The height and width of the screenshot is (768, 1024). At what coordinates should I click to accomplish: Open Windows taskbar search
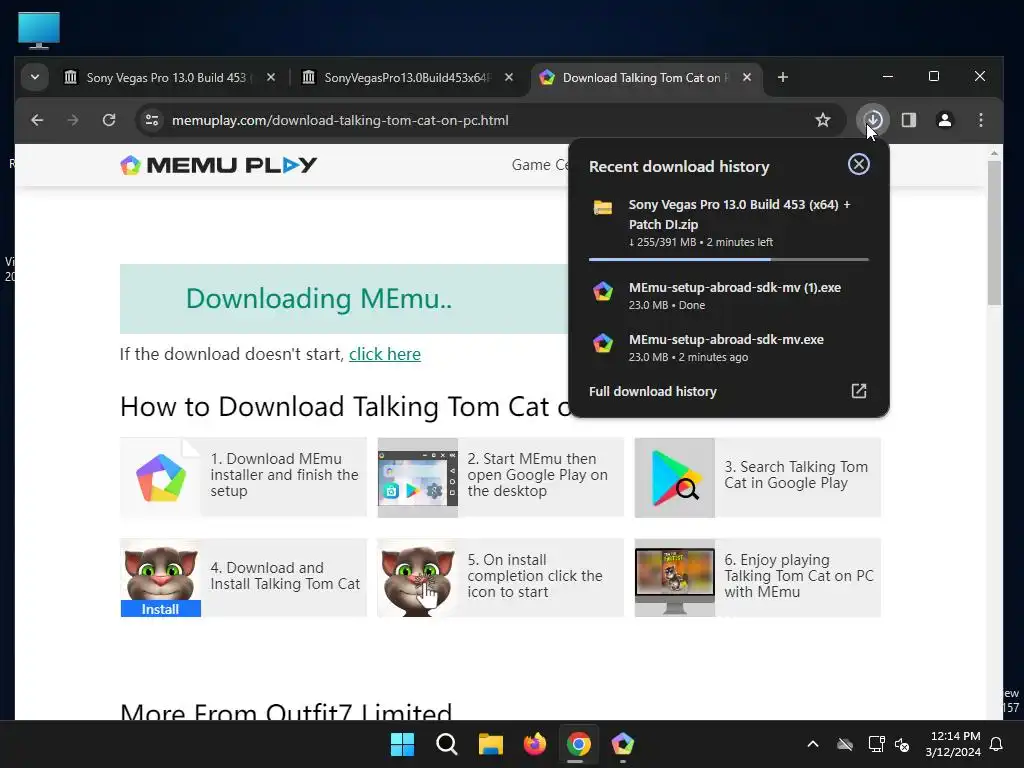pyautogui.click(x=447, y=744)
